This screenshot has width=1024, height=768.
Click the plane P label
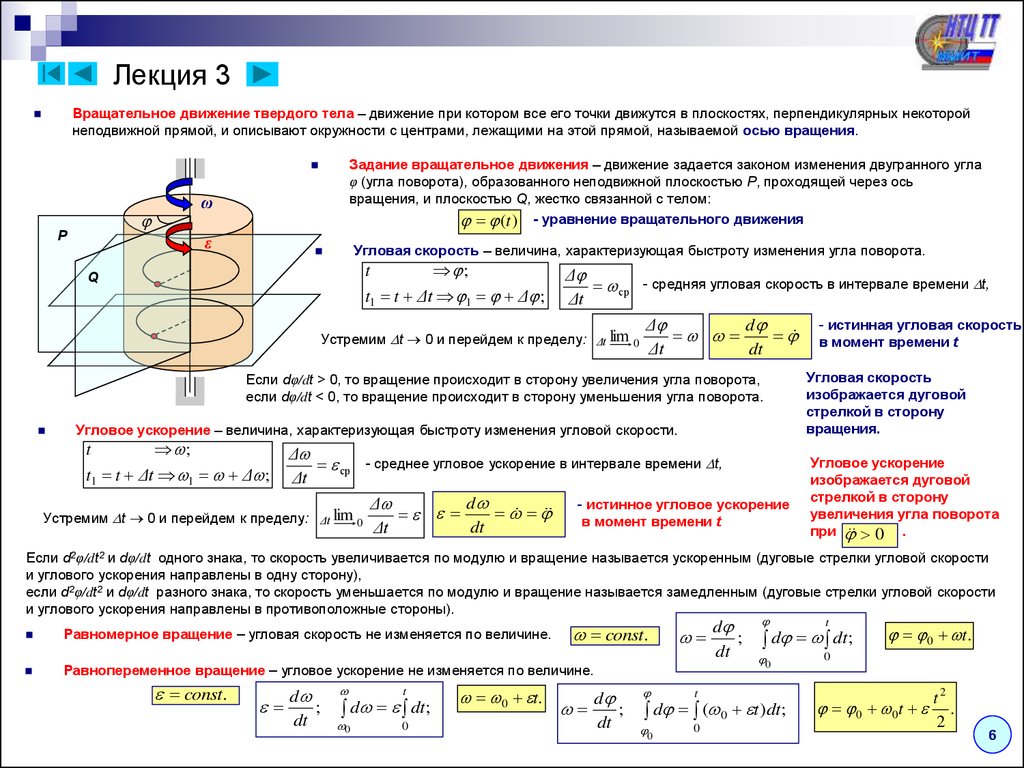tap(63, 236)
